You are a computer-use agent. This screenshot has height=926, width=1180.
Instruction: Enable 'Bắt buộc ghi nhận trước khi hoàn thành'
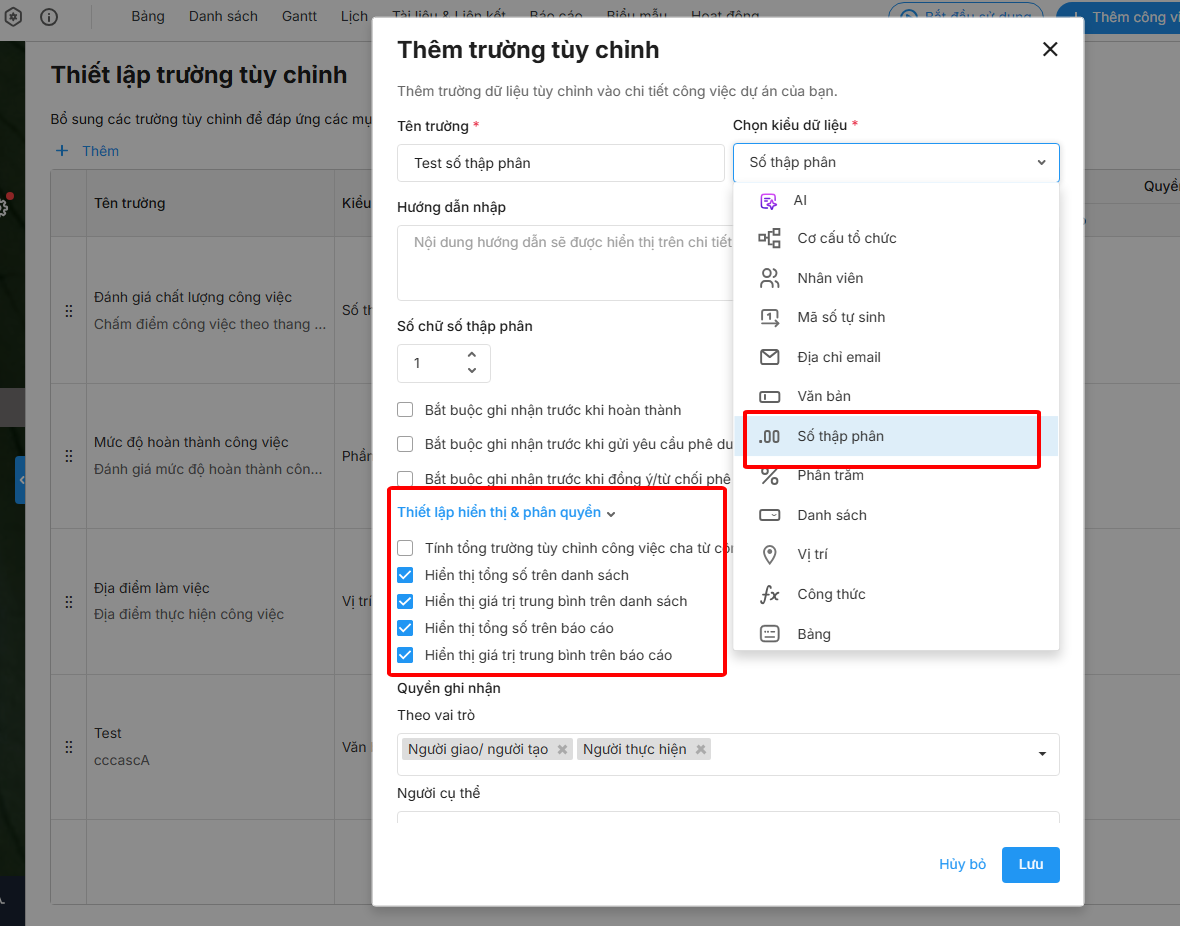pyautogui.click(x=405, y=410)
